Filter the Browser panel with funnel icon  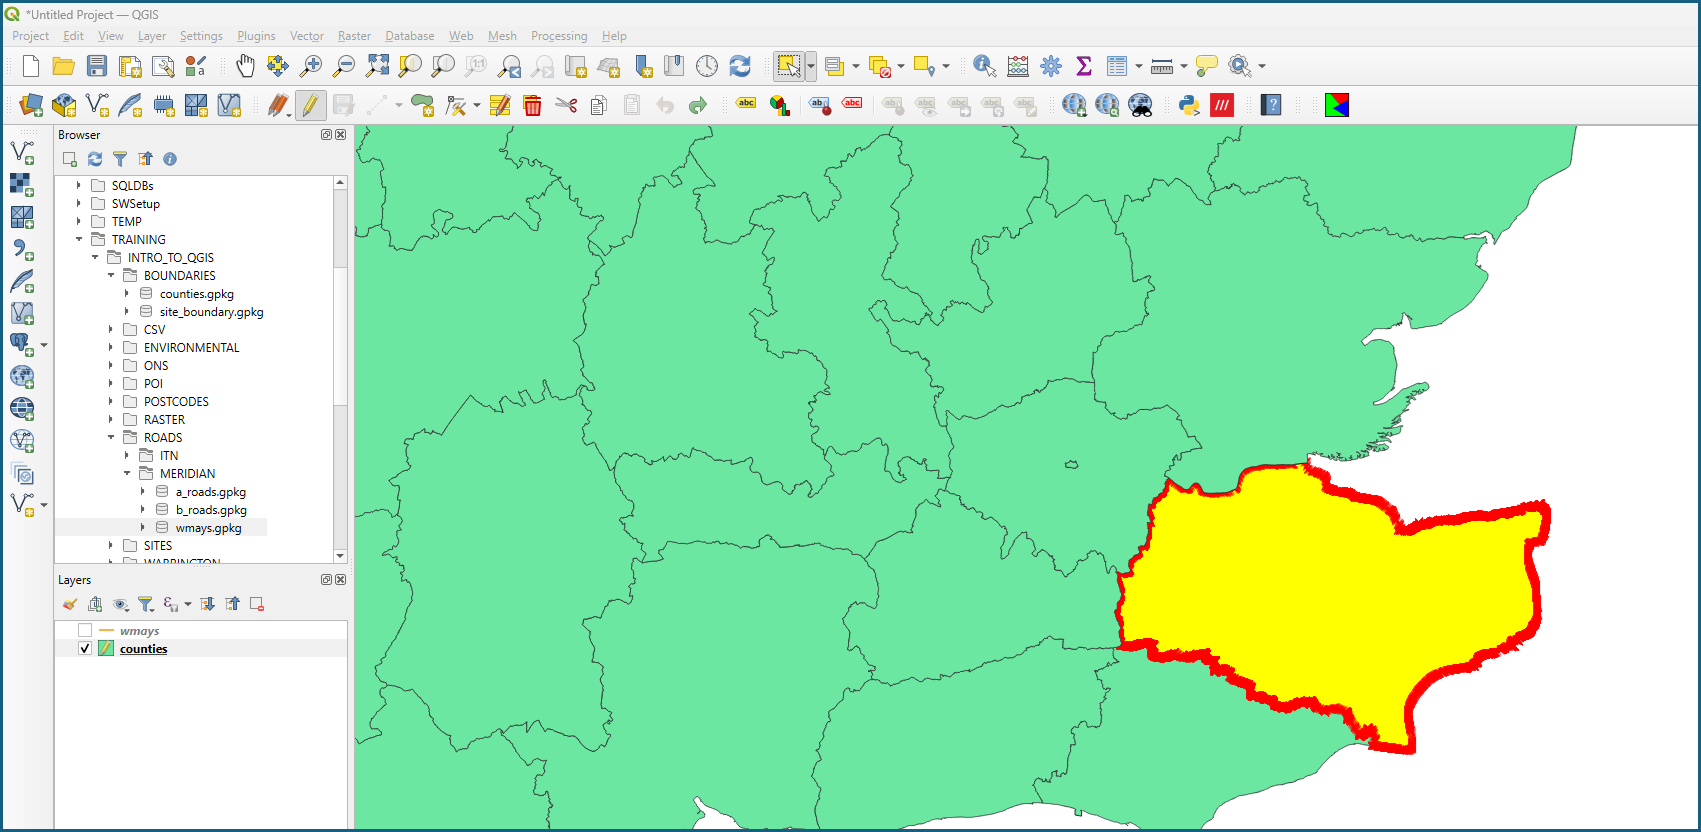click(x=120, y=159)
